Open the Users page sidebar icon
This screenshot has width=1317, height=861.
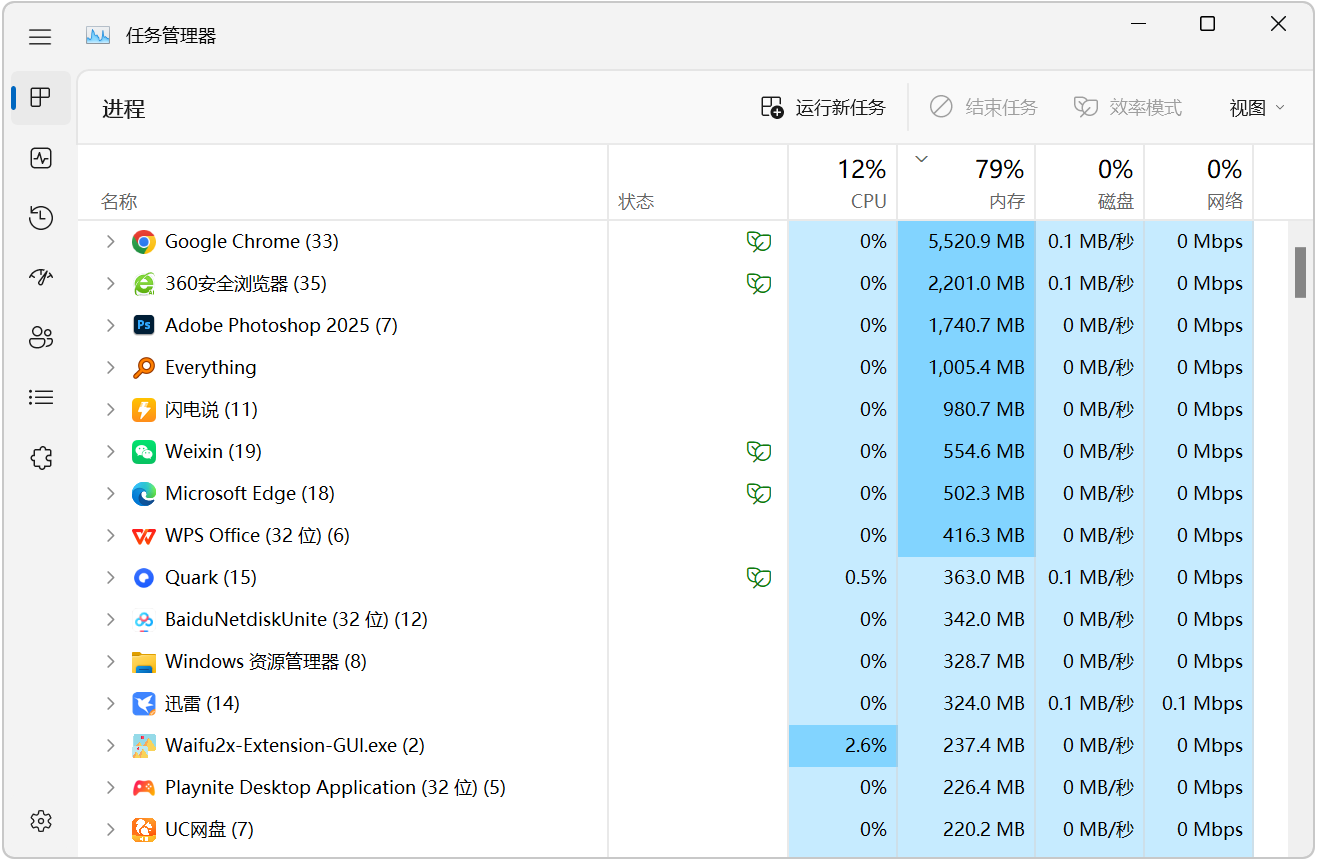click(41, 338)
